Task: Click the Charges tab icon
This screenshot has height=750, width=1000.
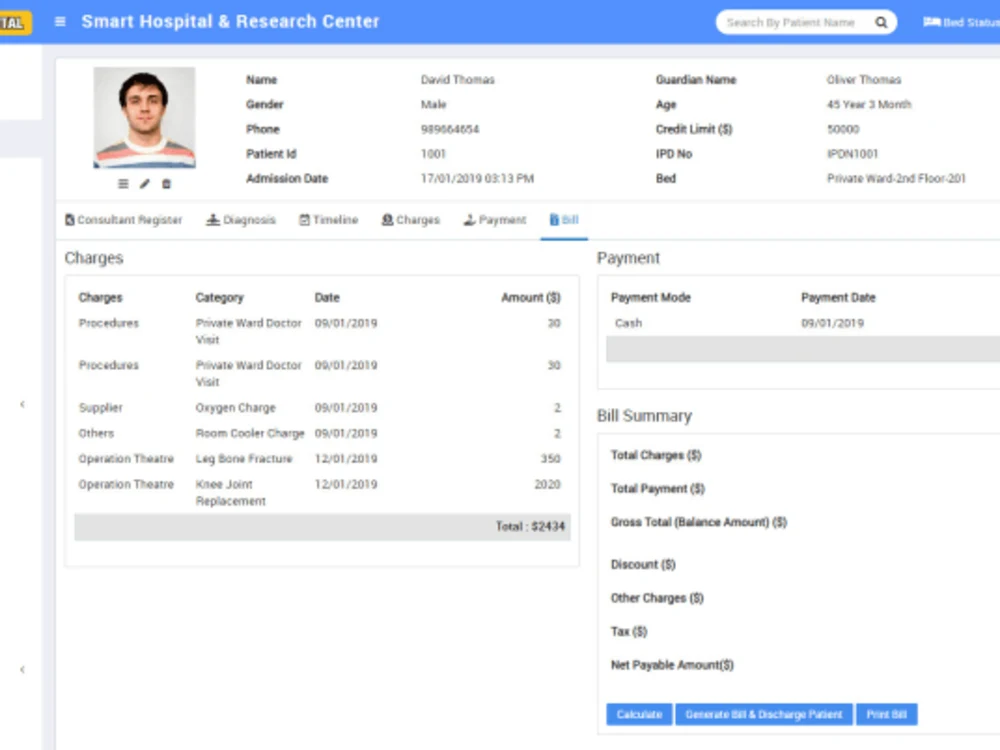Action: tap(386, 219)
